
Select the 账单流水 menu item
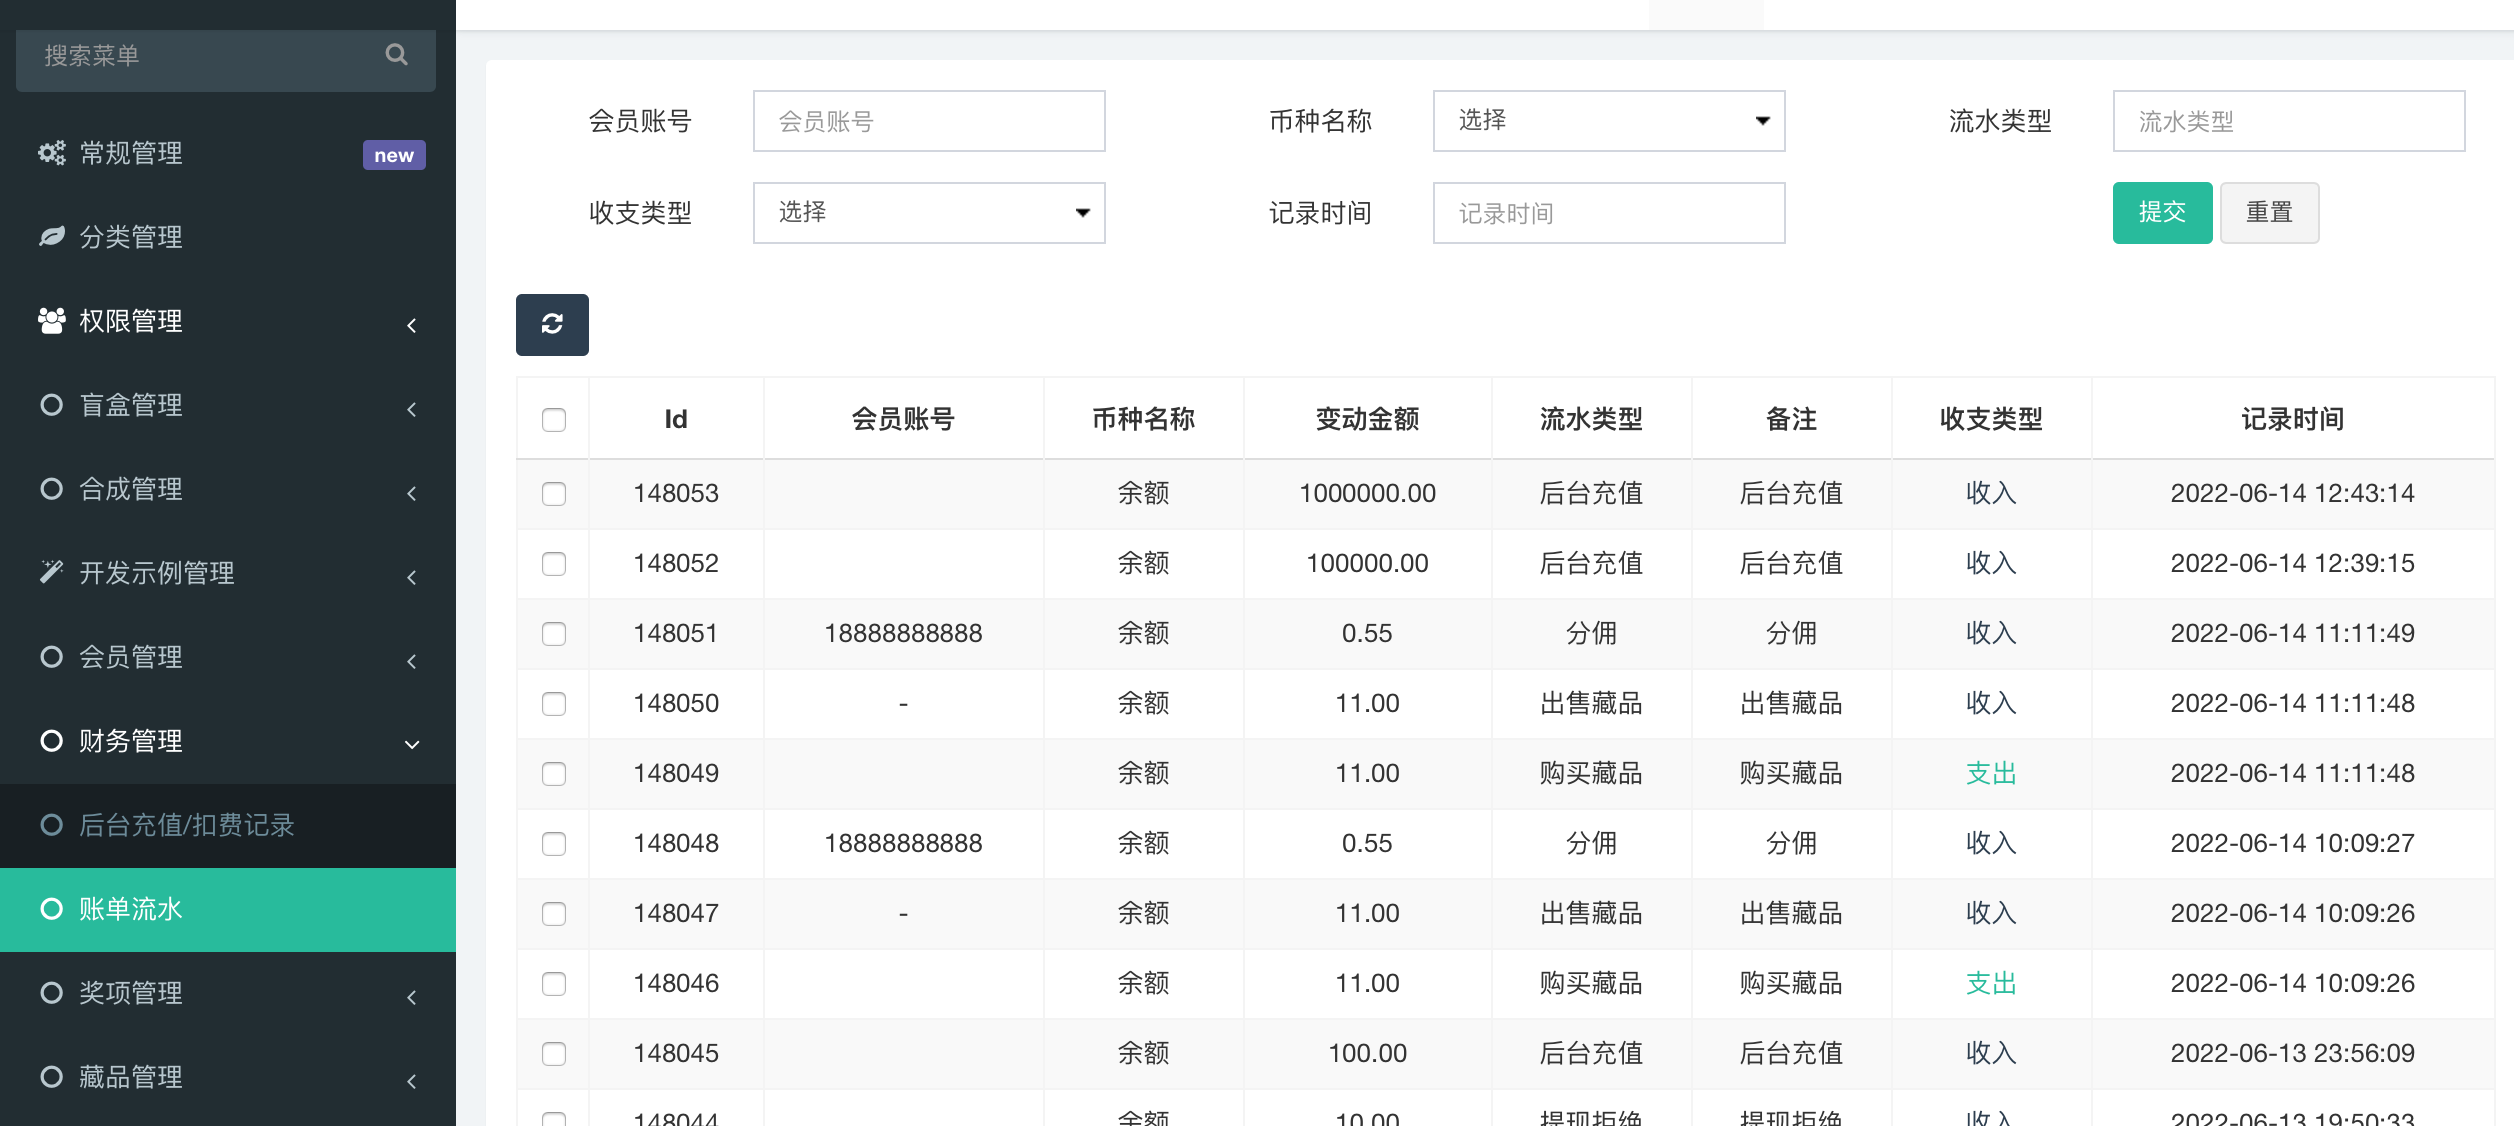tap(130, 909)
